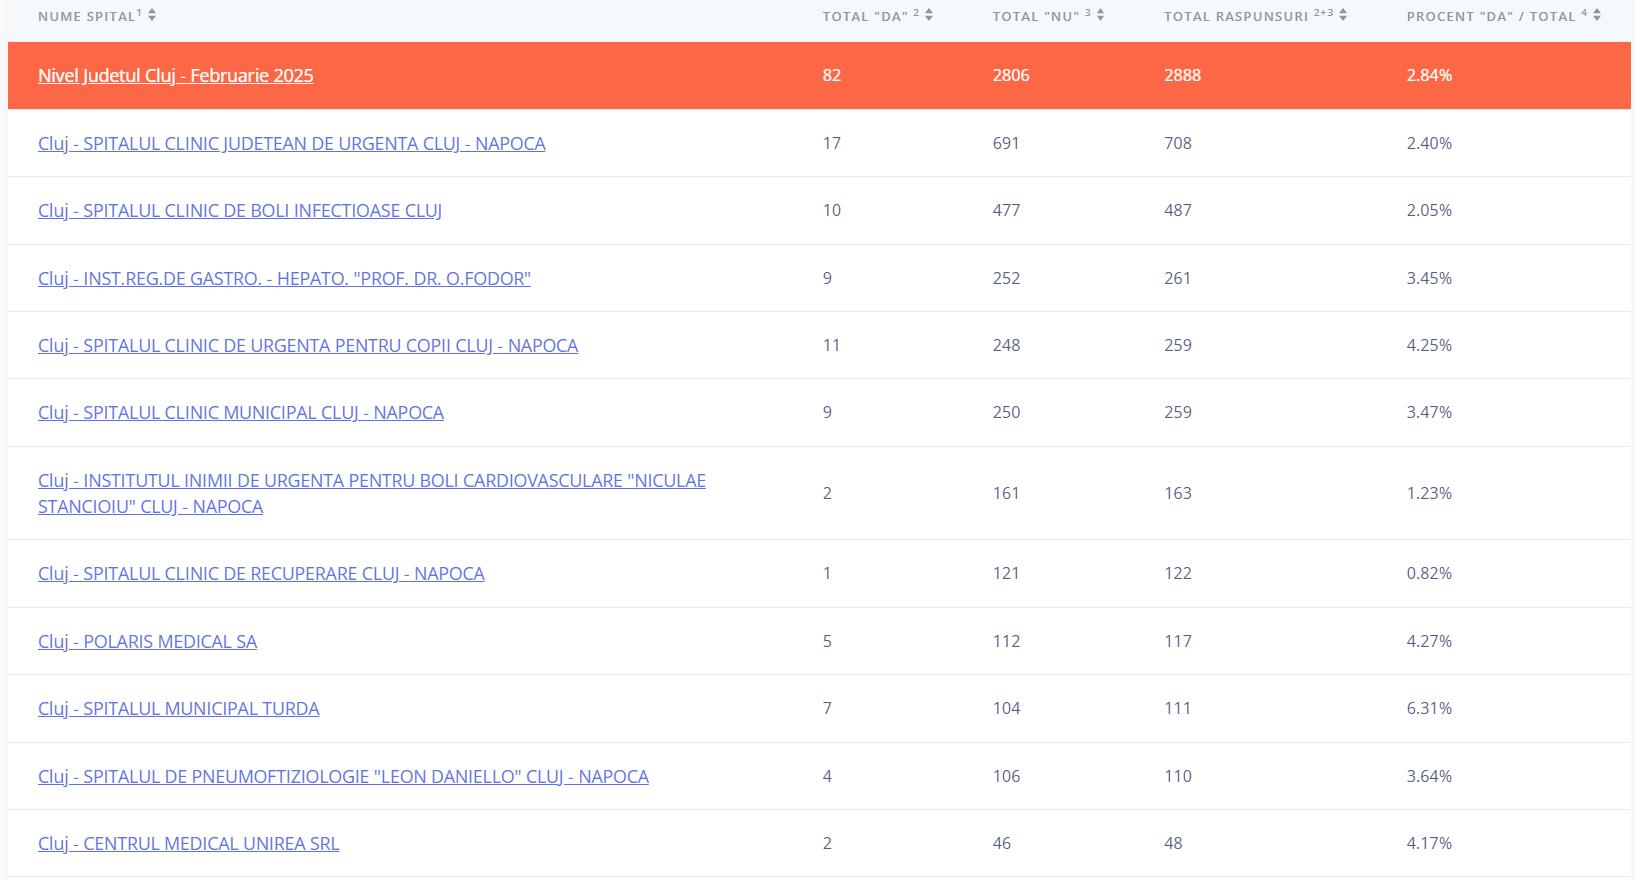Screen dimensions: 1635x880
Task: Open Spitalul Clinic Municipal Cluj-Napoca link
Action: pos(240,413)
